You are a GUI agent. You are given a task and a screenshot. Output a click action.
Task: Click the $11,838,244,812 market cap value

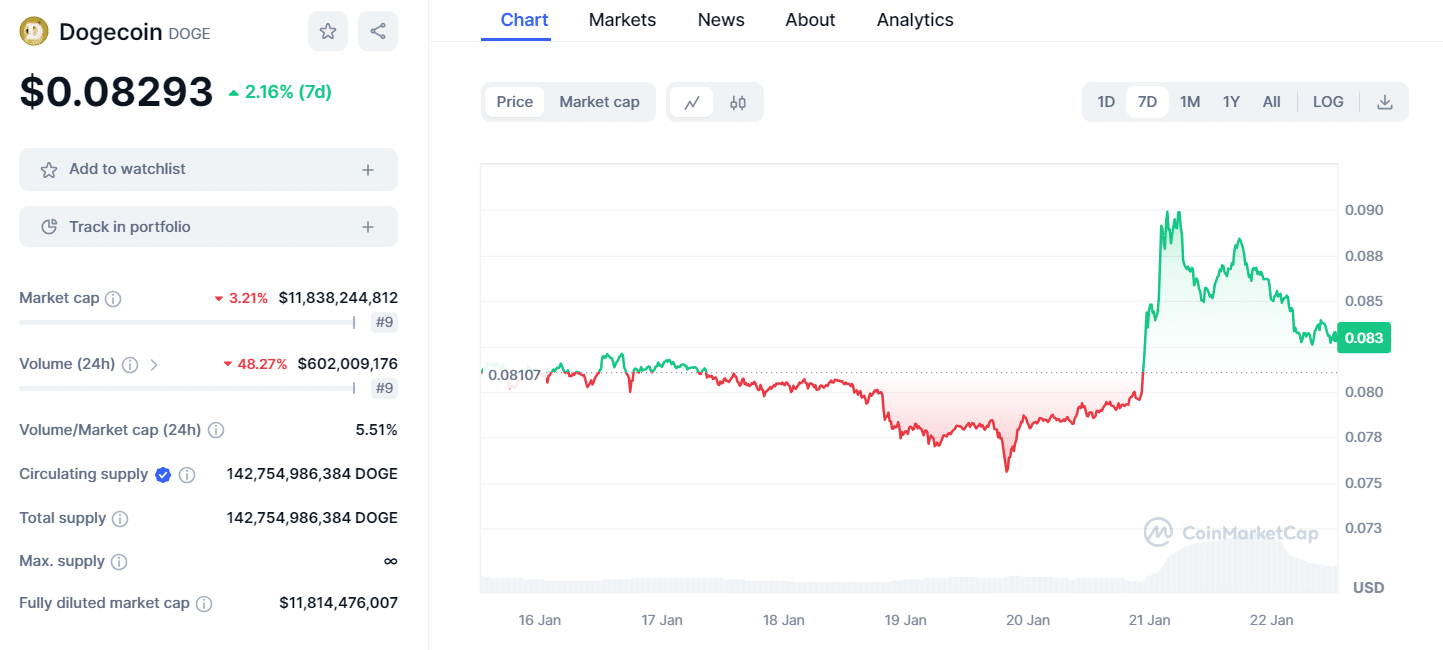[338, 298]
